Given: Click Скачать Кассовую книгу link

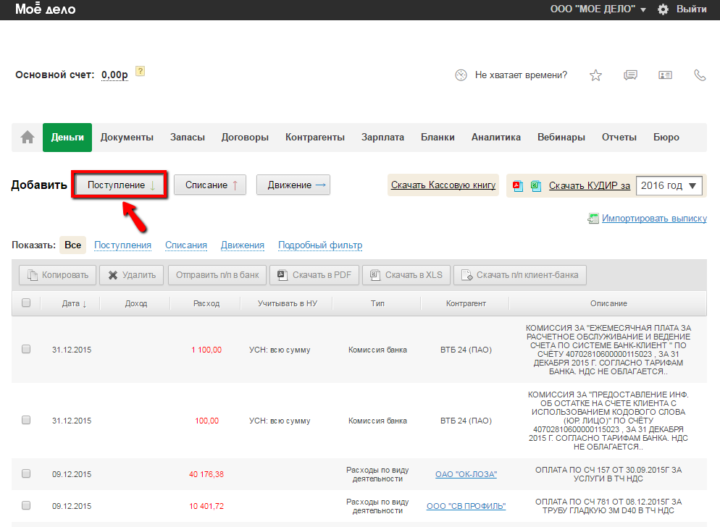Looking at the screenshot, I should pos(443,185).
